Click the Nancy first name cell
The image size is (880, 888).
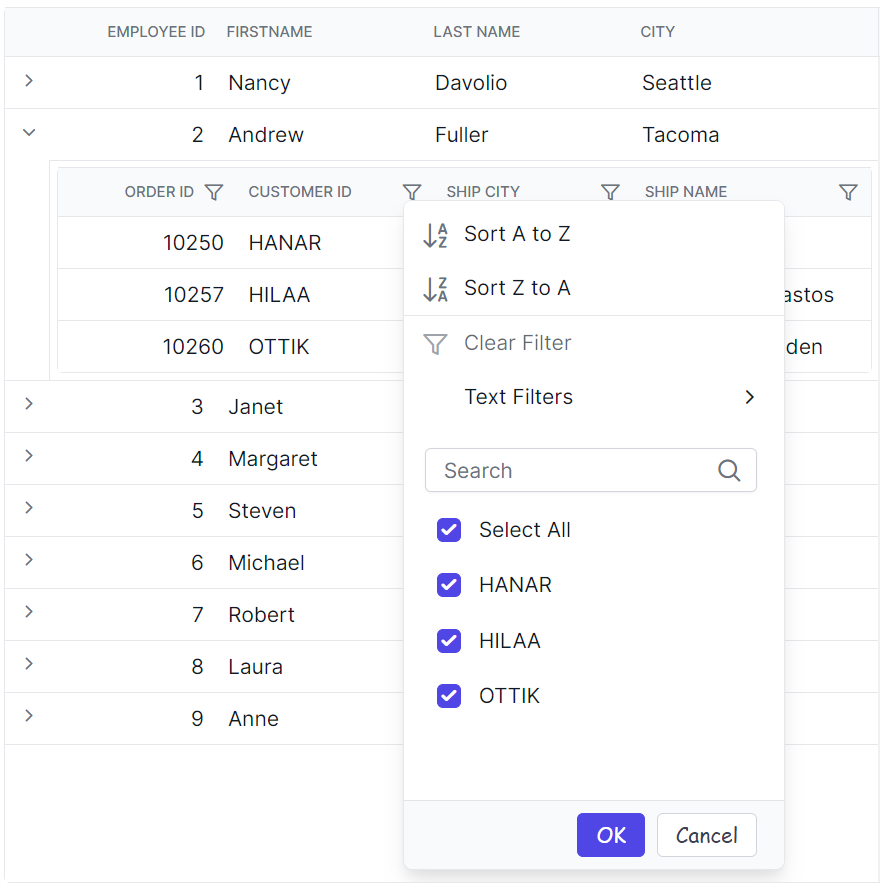coord(259,83)
